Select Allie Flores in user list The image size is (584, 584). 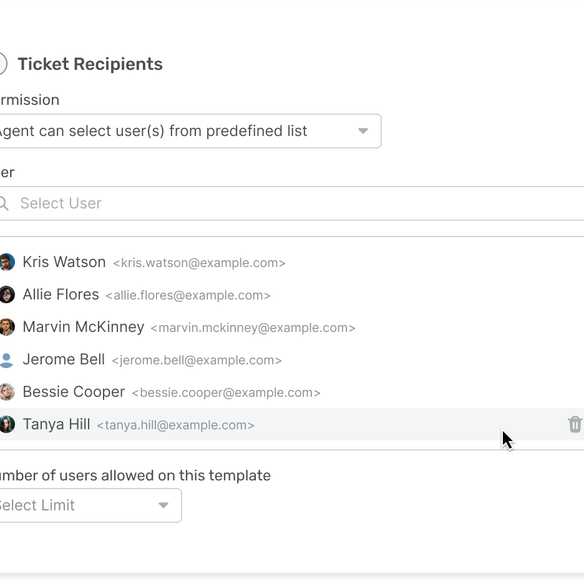coord(292,294)
